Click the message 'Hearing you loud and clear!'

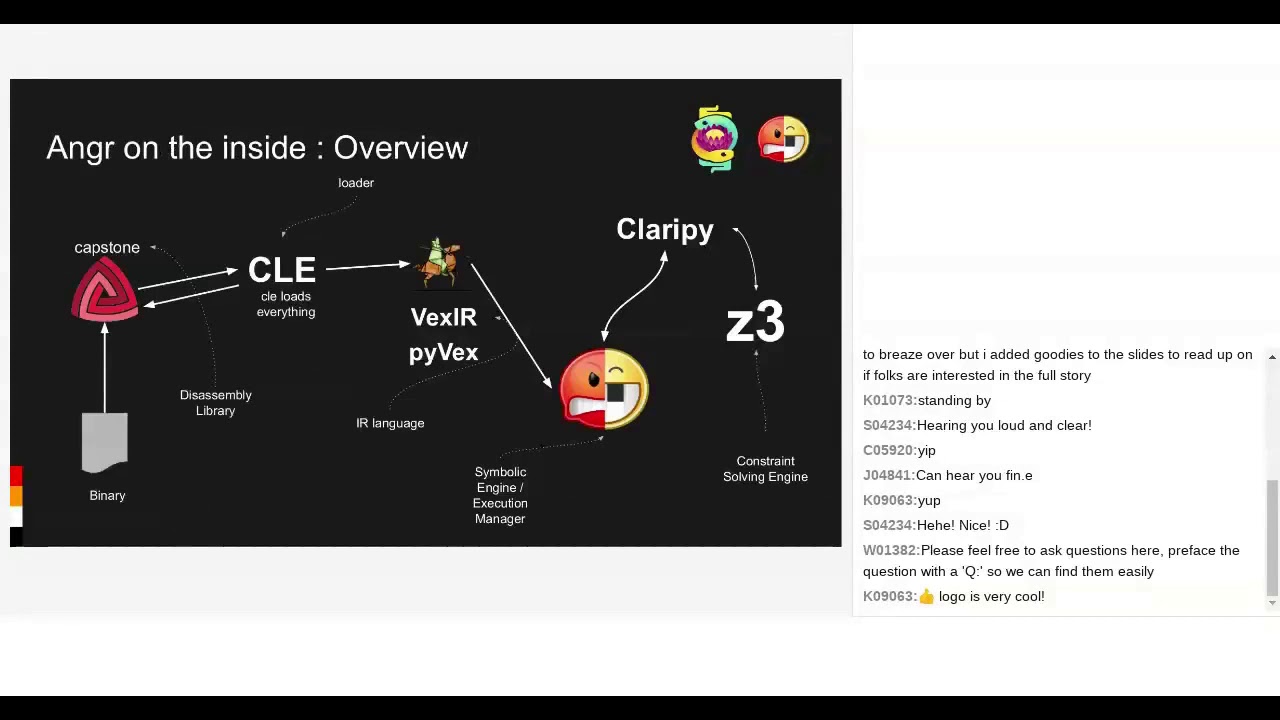tap(1004, 425)
